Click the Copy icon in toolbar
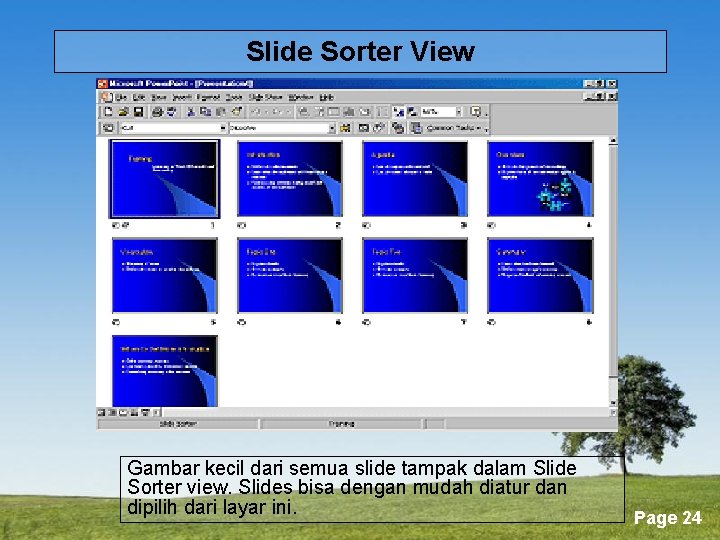720x540 pixels. click(x=205, y=112)
